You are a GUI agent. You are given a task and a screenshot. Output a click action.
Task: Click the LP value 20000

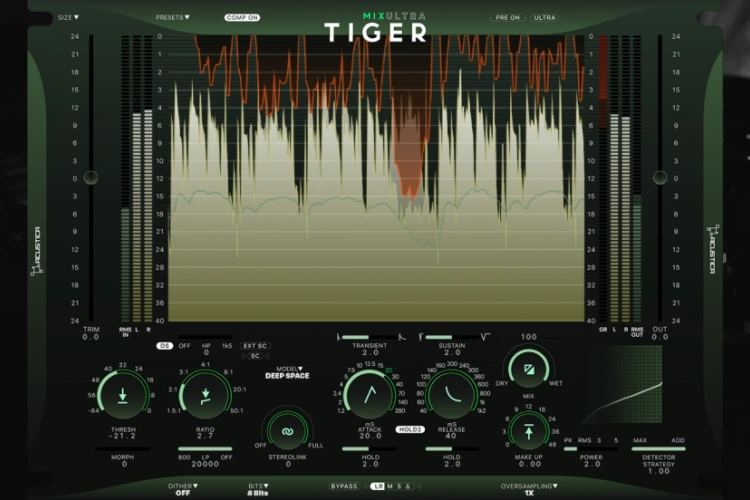pyautogui.click(x=205, y=464)
